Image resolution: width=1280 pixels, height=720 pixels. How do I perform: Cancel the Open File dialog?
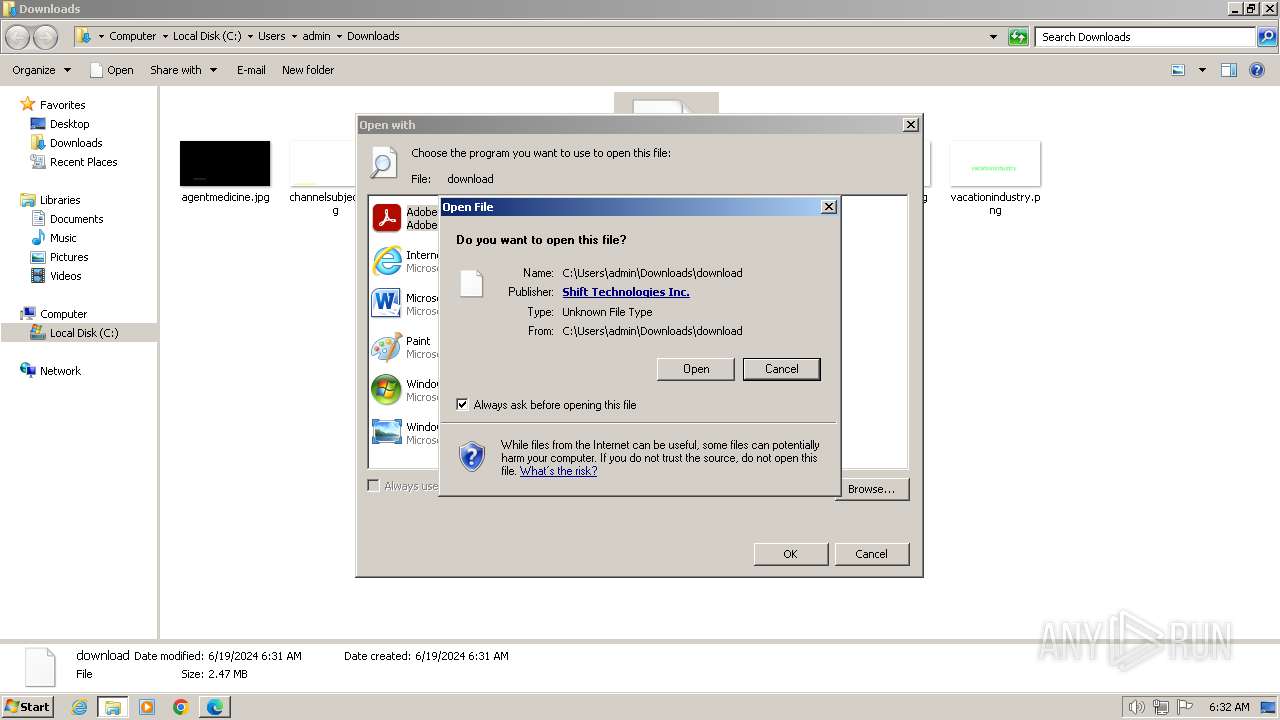(x=781, y=369)
